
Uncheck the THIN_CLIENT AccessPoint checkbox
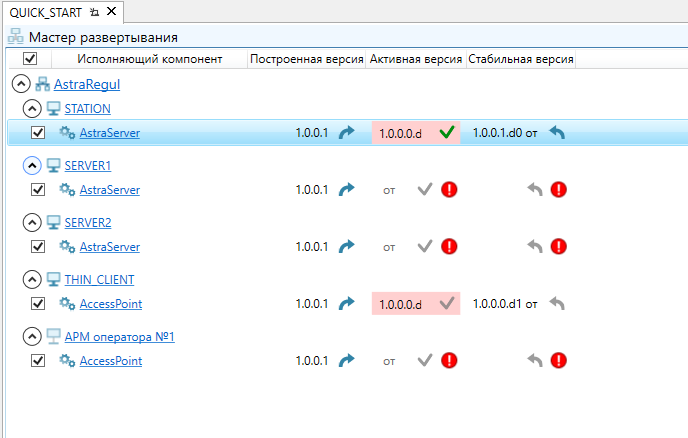pyautogui.click(x=38, y=303)
